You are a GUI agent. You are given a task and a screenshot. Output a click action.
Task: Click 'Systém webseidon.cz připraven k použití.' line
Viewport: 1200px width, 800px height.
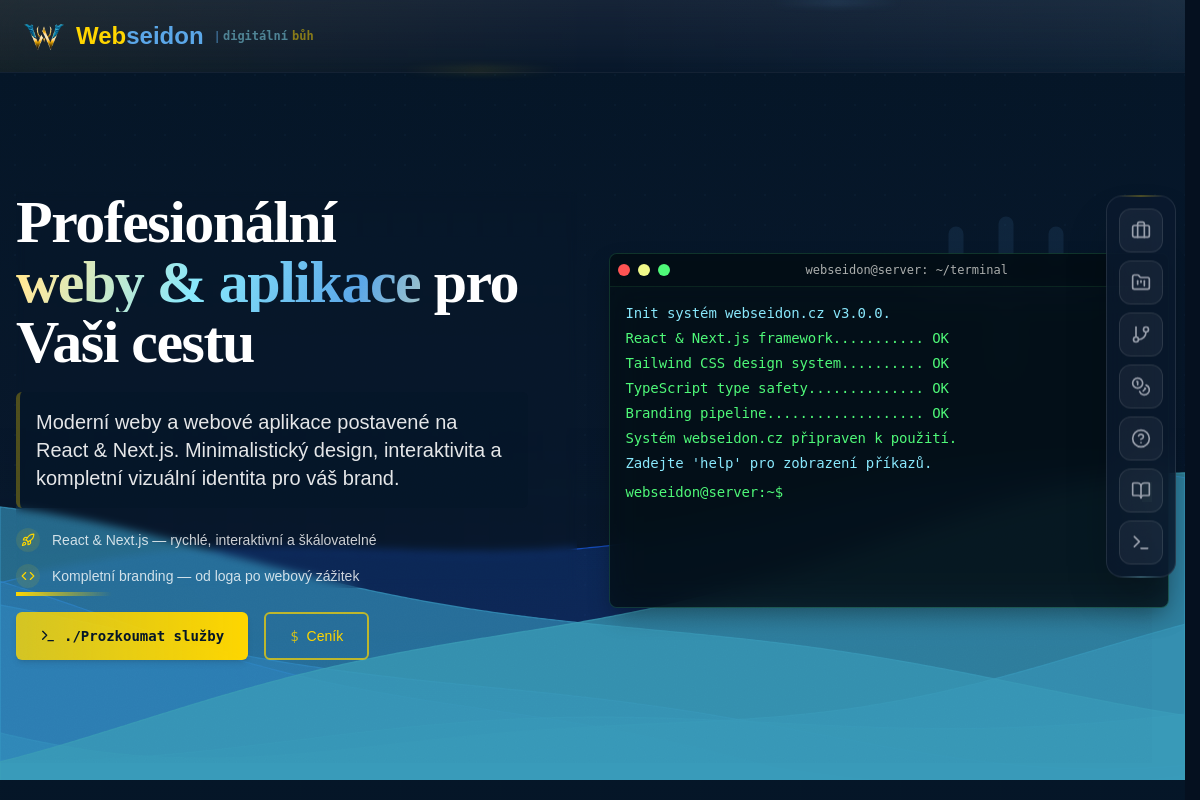coord(791,438)
